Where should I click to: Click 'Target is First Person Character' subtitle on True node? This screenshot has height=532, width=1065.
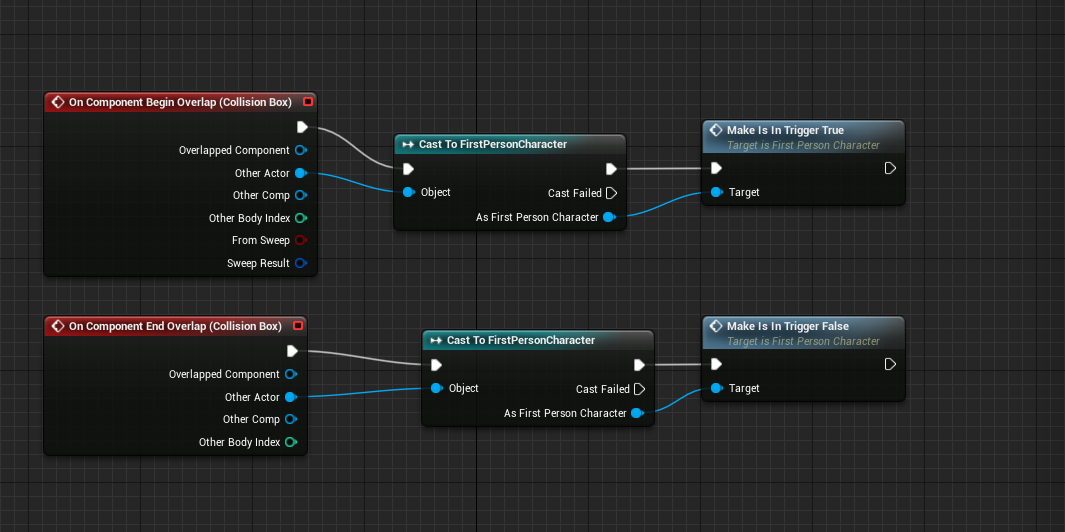click(804, 145)
